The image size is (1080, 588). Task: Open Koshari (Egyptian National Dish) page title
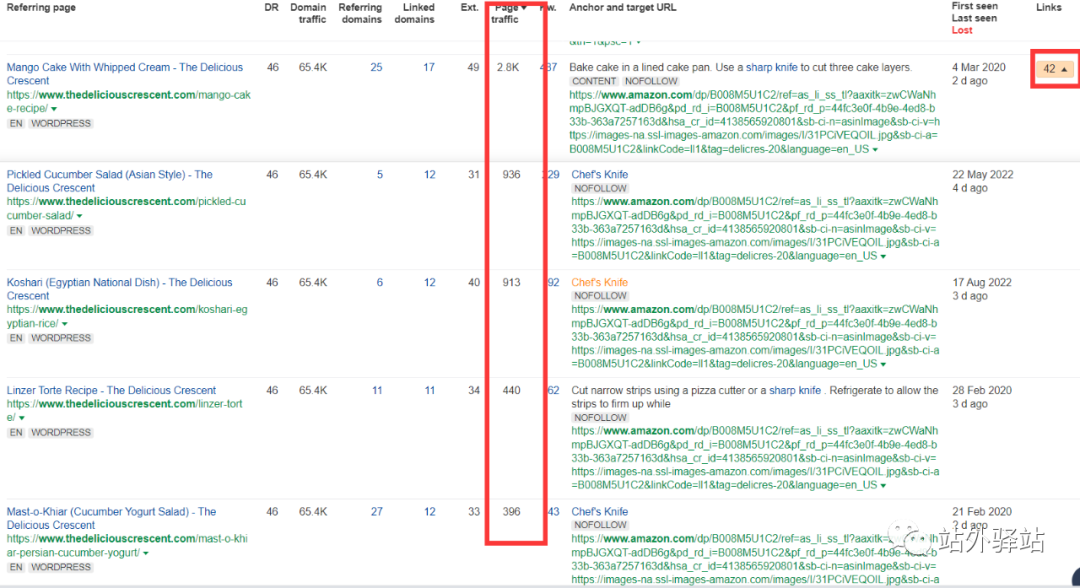(x=119, y=283)
